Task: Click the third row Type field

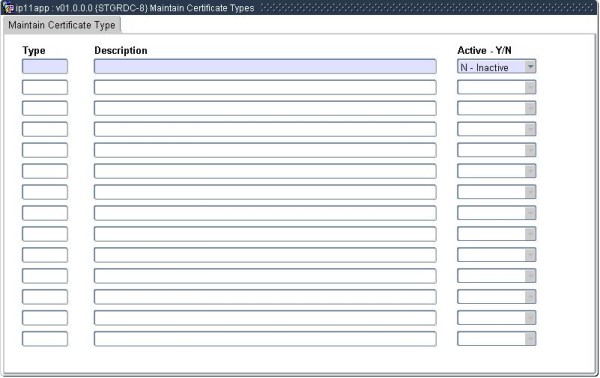Action: pos(45,109)
